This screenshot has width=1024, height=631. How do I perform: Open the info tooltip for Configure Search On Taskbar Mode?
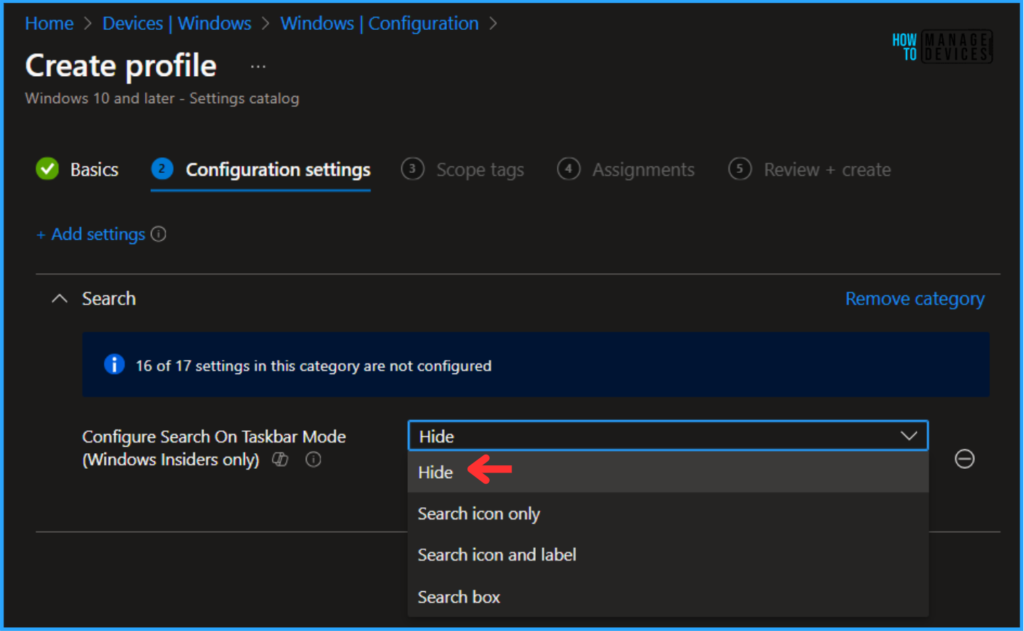click(313, 459)
